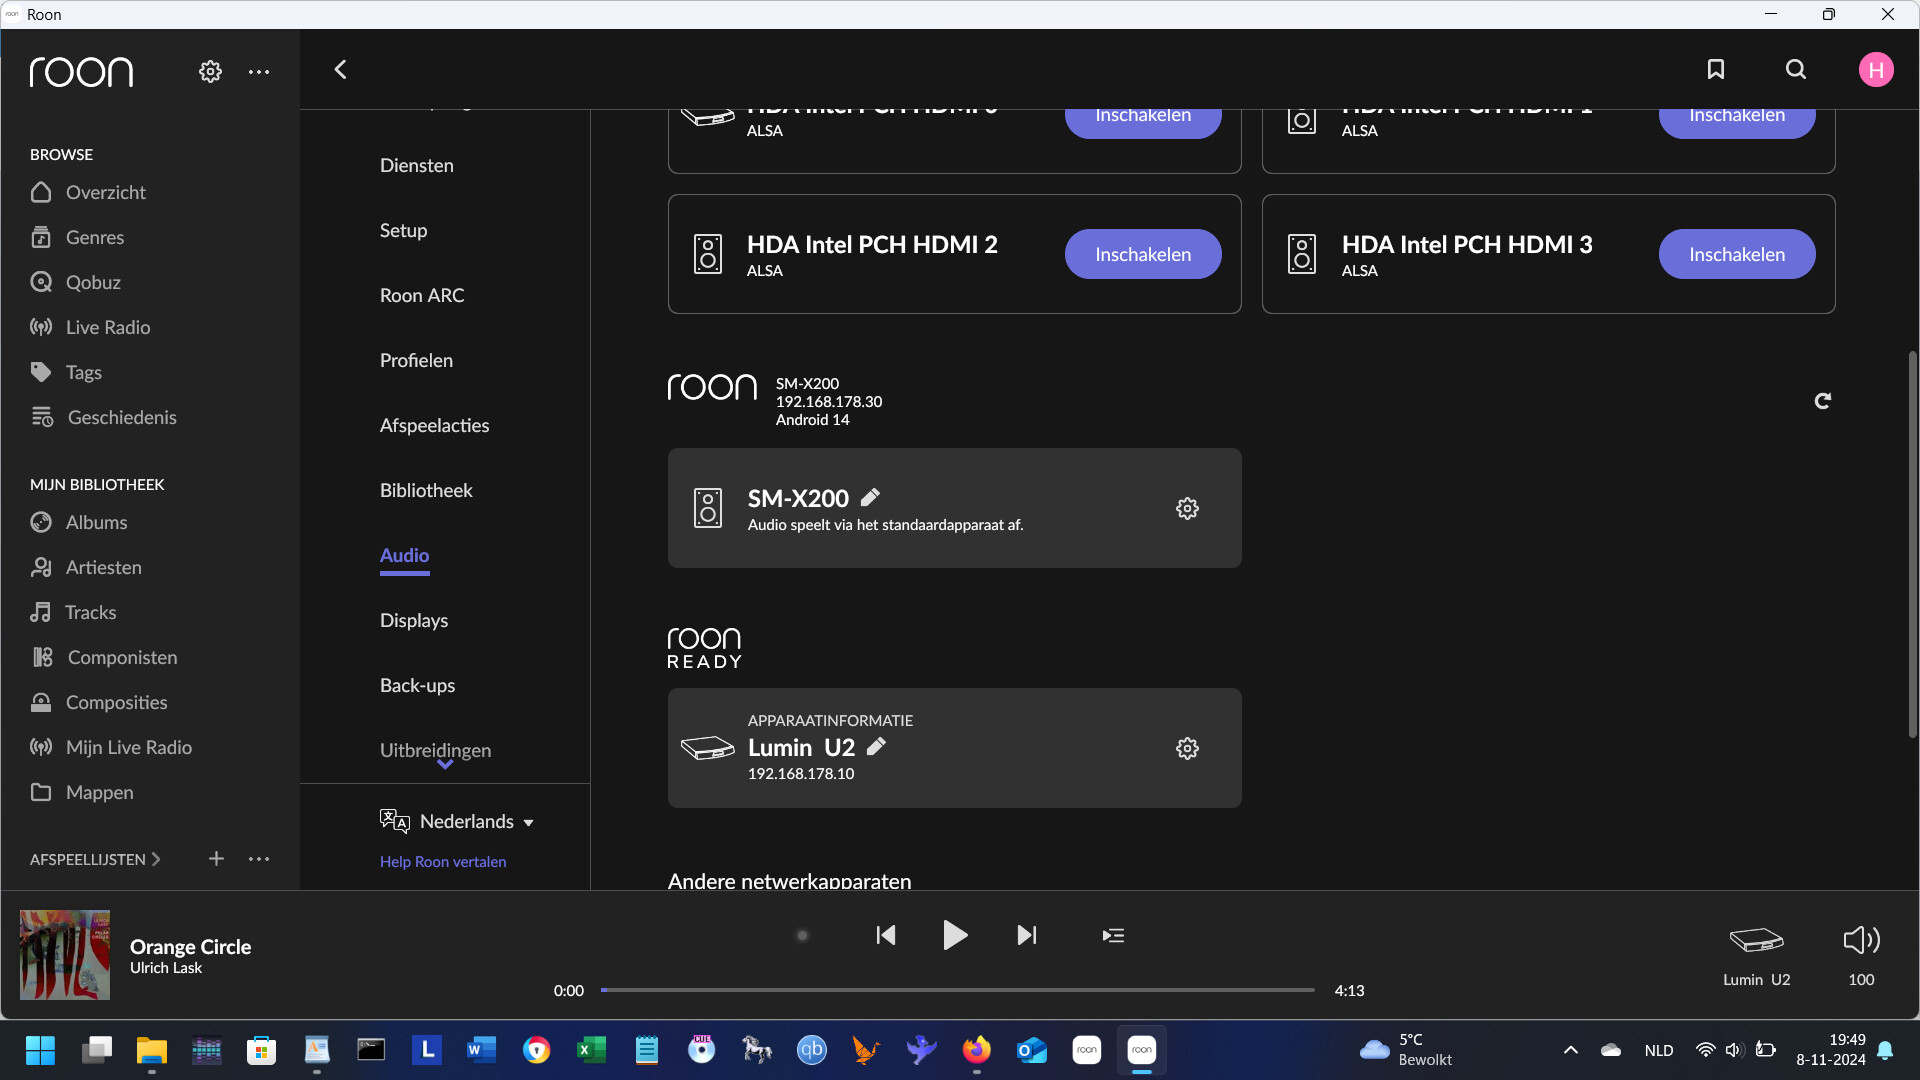Screen dimensions: 1920x1080
Task: Open Firefox from the taskbar
Action: coord(976,1050)
